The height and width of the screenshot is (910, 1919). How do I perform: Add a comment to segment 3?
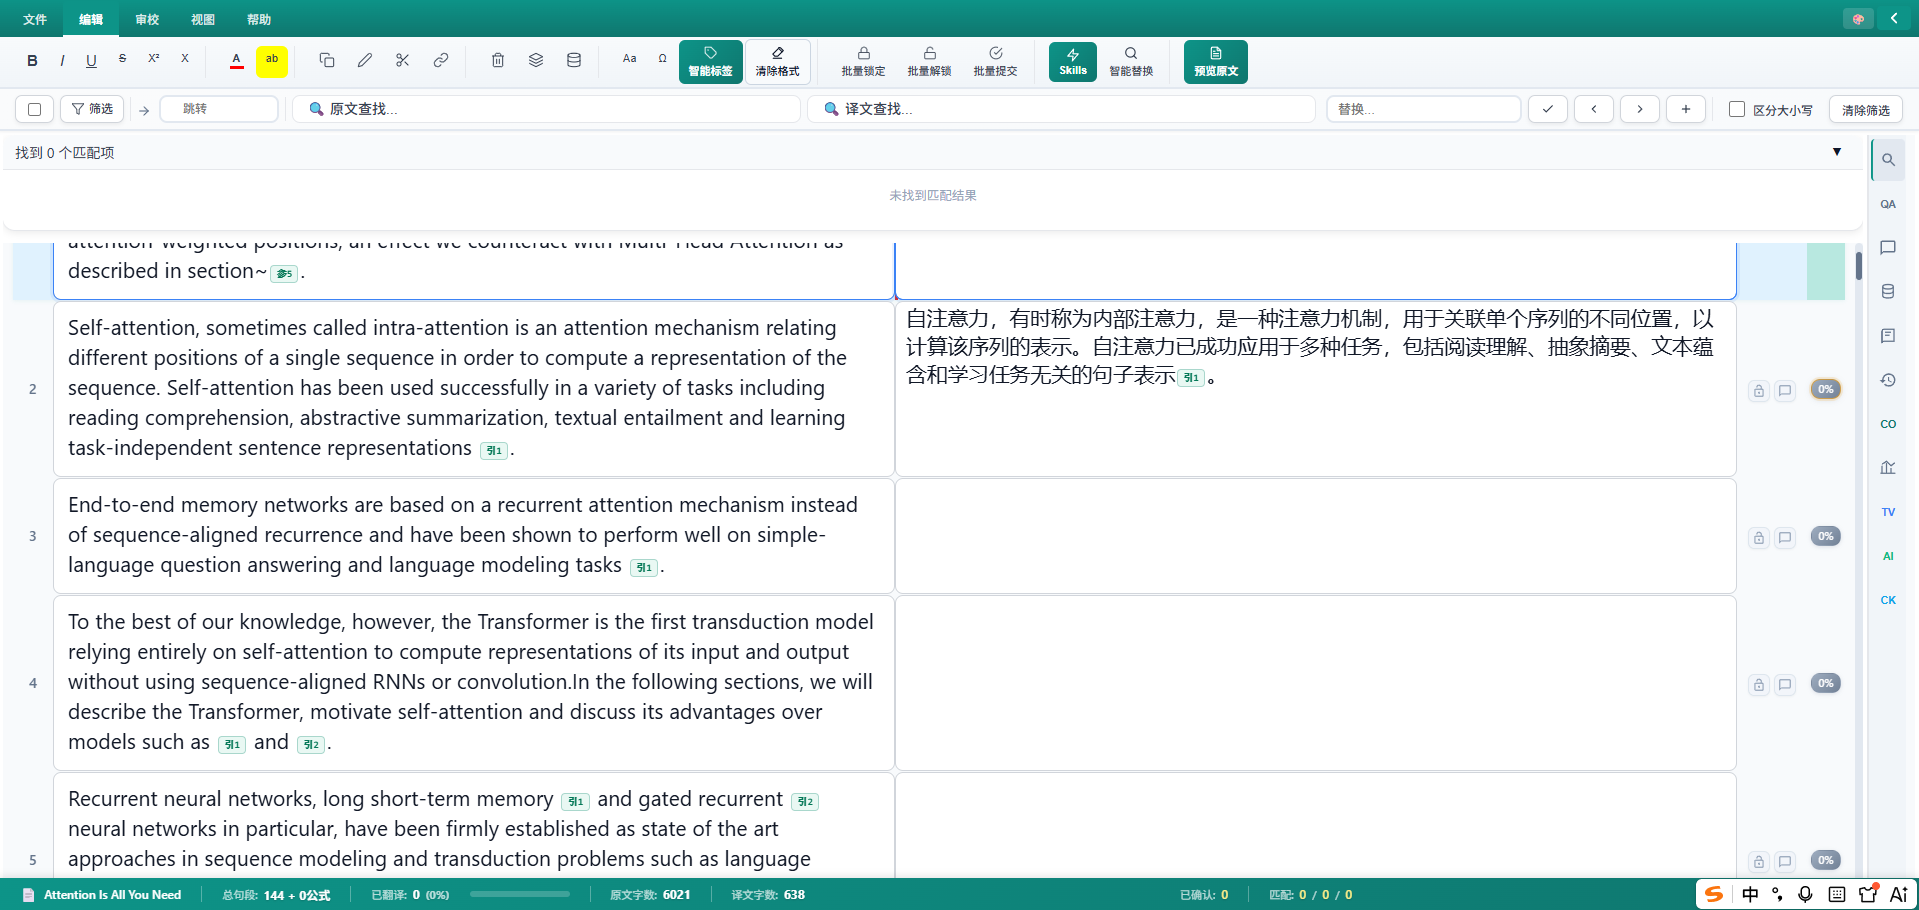point(1785,538)
